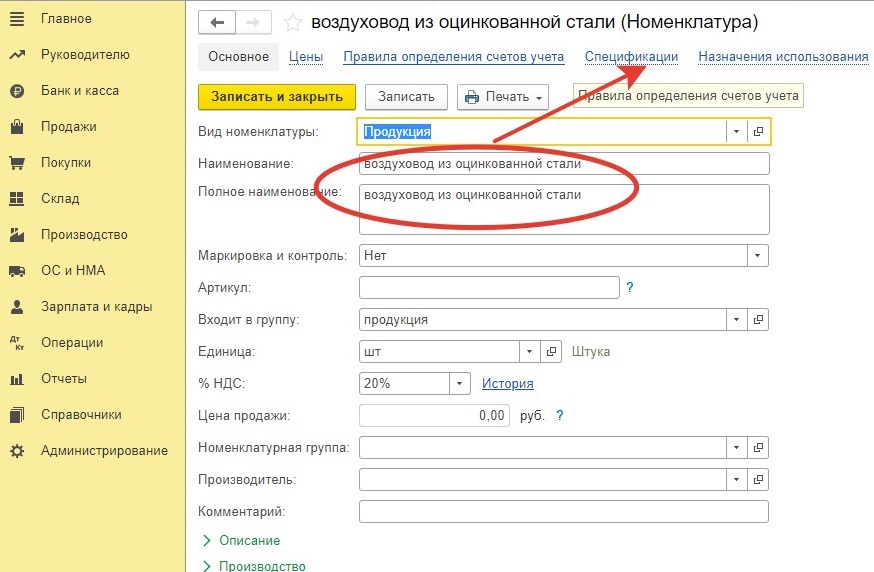
Task: Open Номенклатурная группа dropdown arrow
Action: point(736,448)
